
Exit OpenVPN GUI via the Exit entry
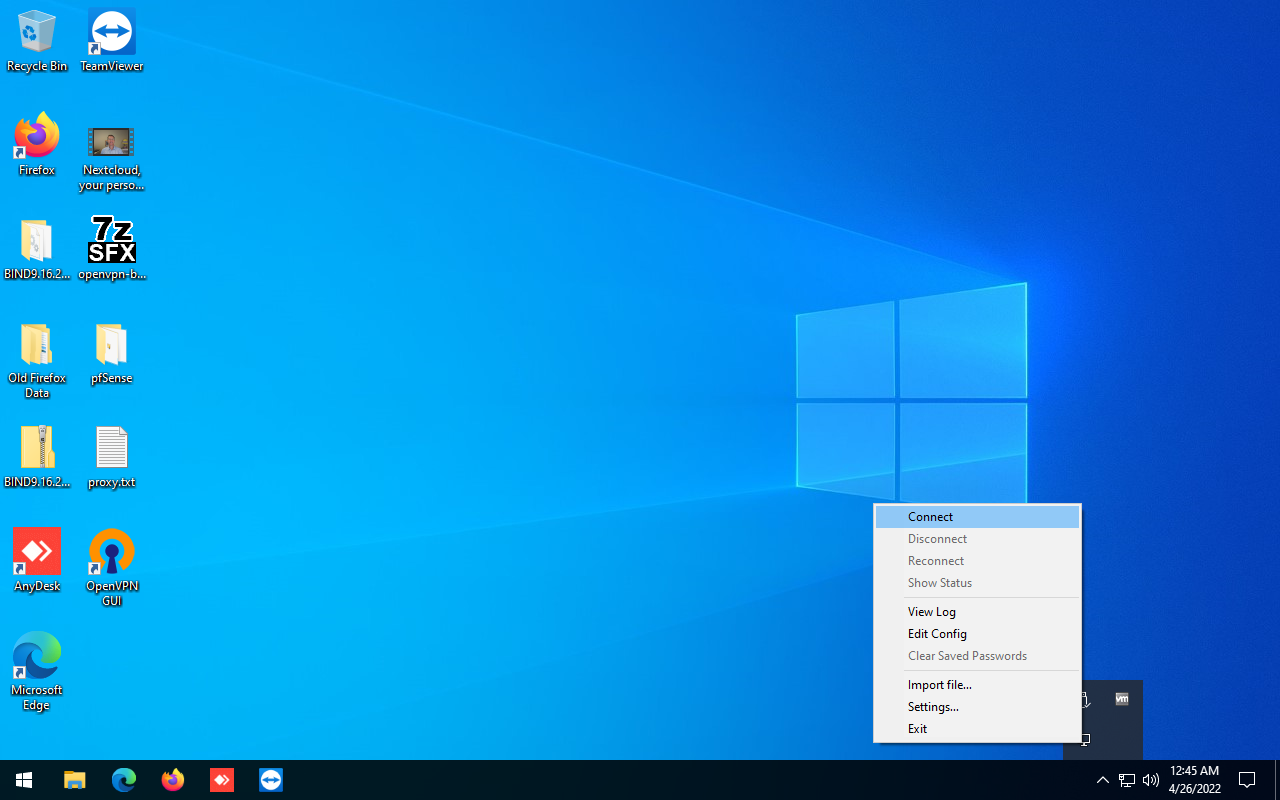click(x=917, y=729)
